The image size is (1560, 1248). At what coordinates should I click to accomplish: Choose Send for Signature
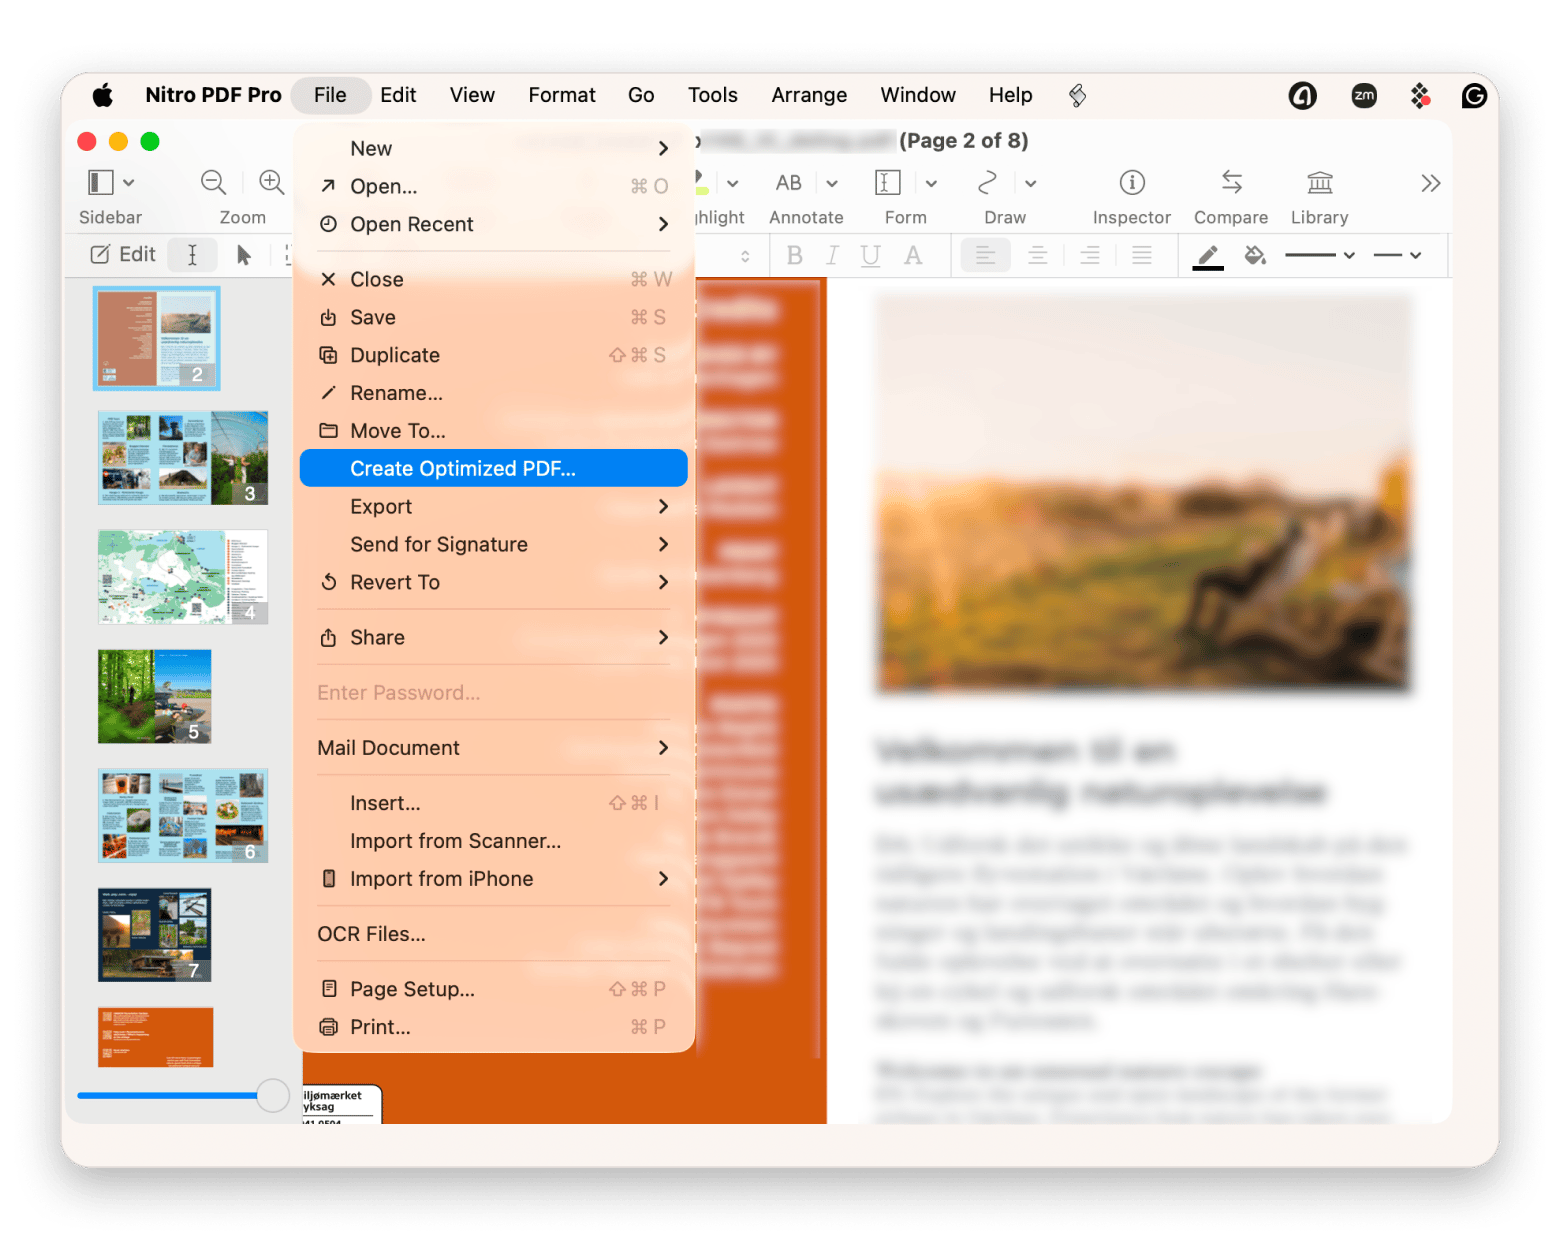[494, 544]
